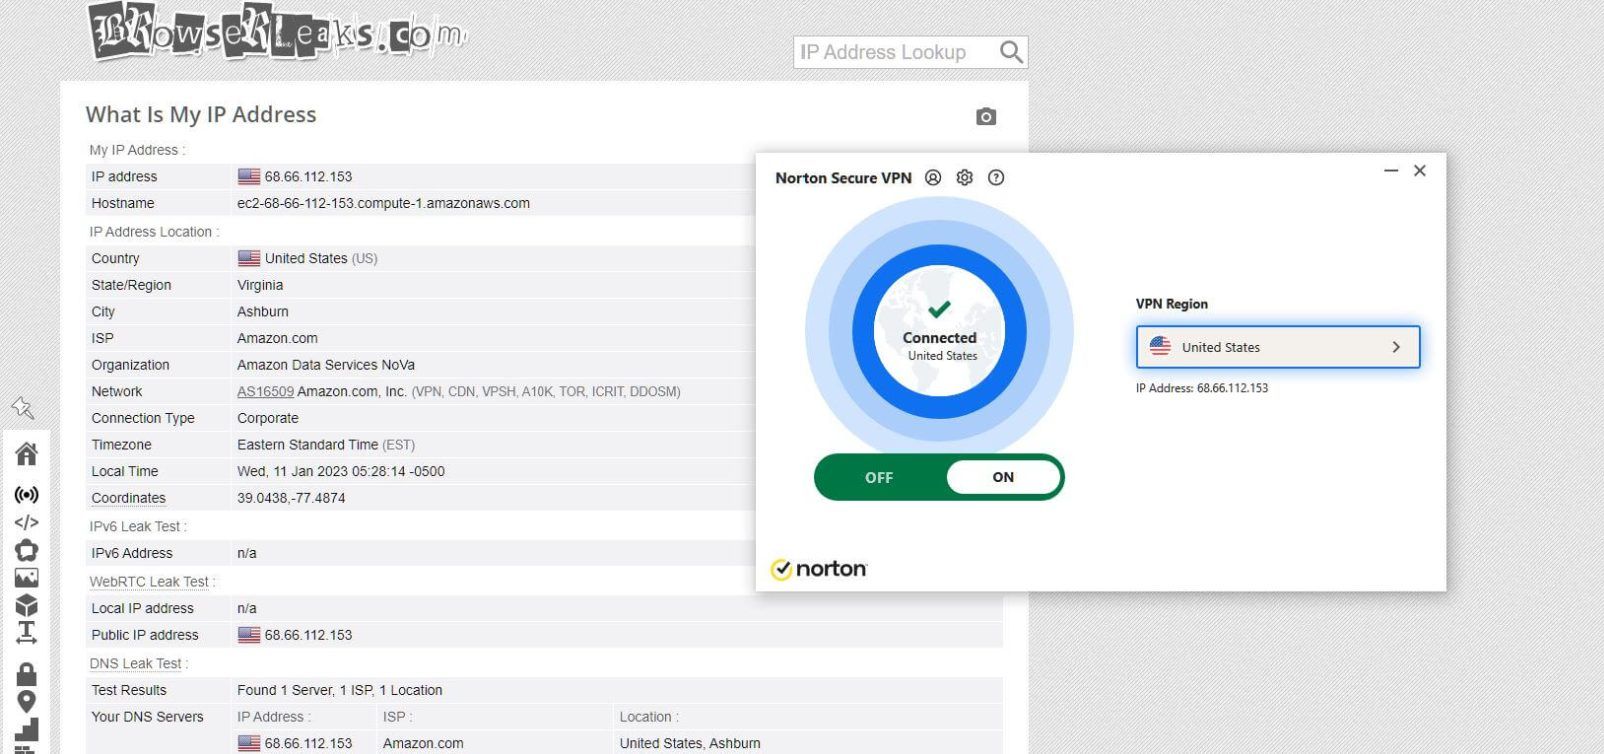This screenshot has width=1604, height=754.
Task: Click the camera screenshot icon
Action: (x=986, y=117)
